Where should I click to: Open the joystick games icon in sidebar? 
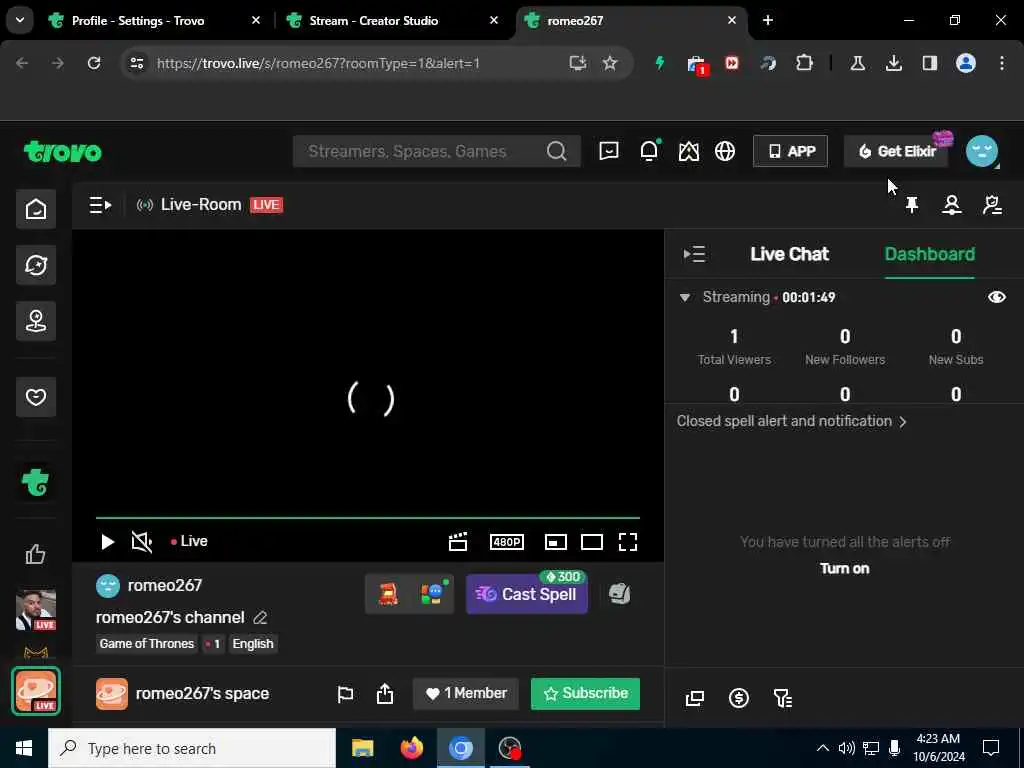pyautogui.click(x=36, y=321)
